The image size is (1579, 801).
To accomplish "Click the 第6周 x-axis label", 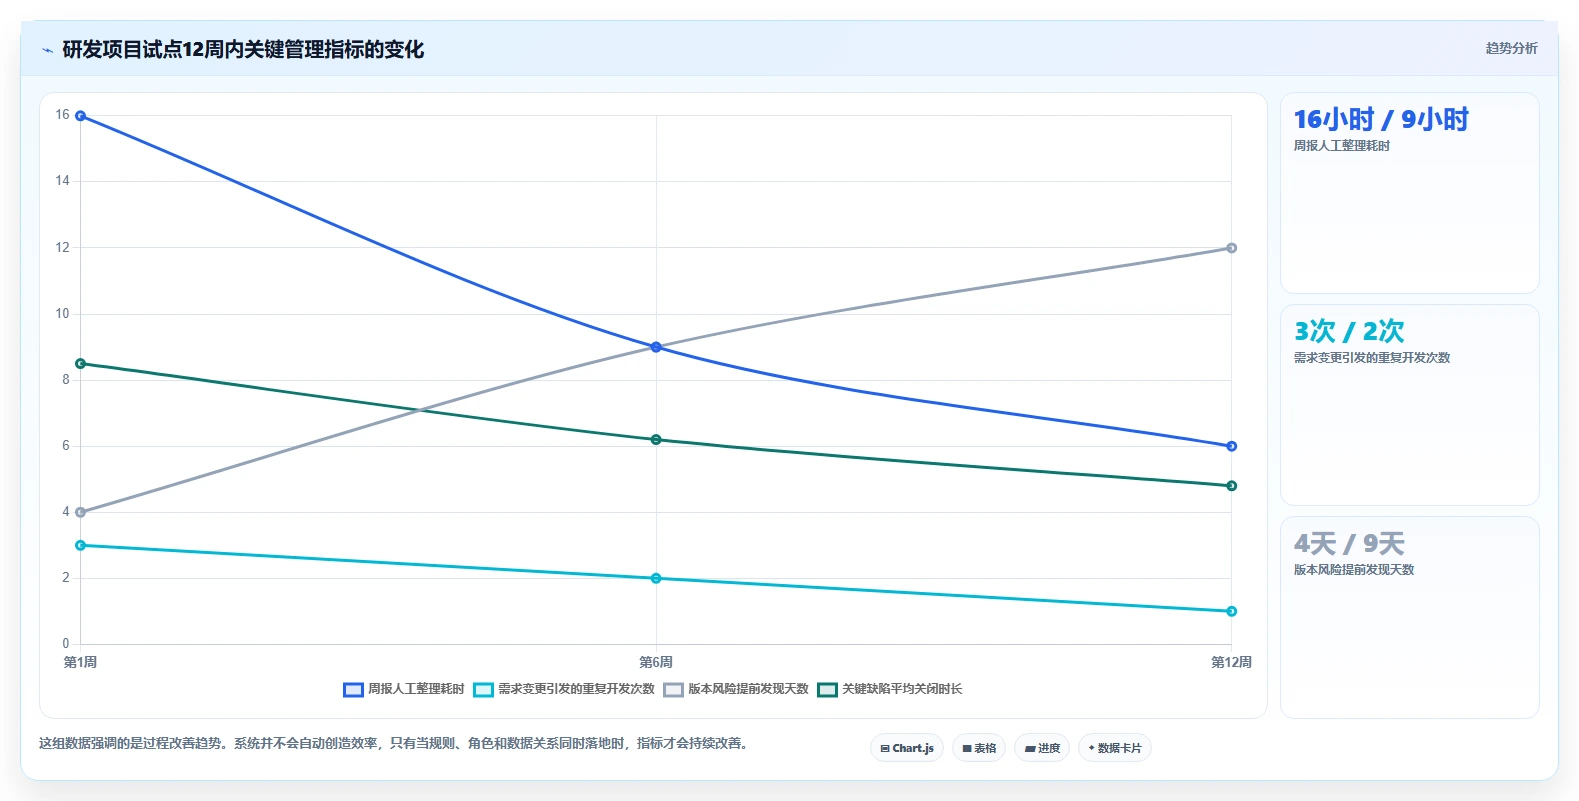I will pos(656,662).
